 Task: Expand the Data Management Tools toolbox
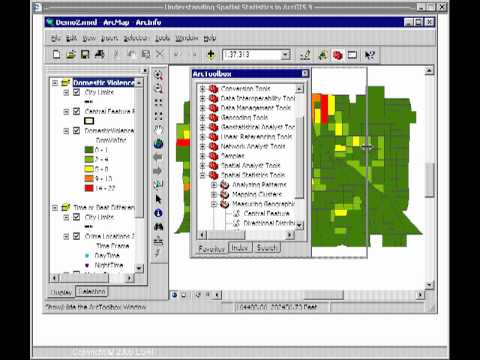click(202, 108)
